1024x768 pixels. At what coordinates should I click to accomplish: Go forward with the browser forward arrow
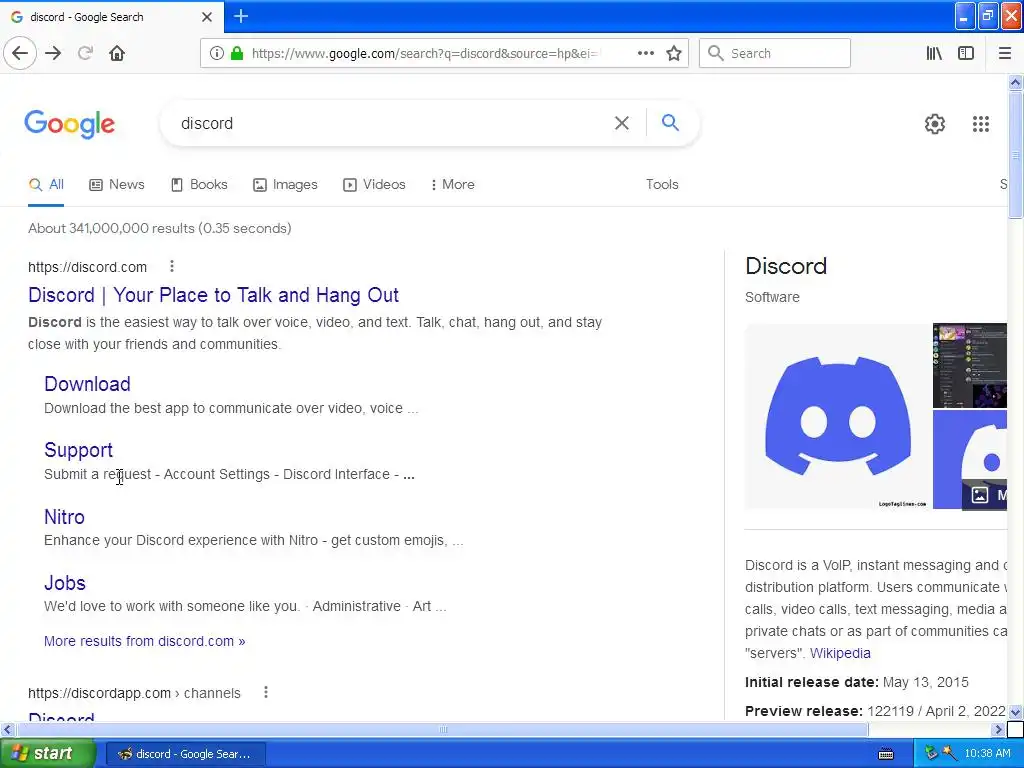[53, 53]
